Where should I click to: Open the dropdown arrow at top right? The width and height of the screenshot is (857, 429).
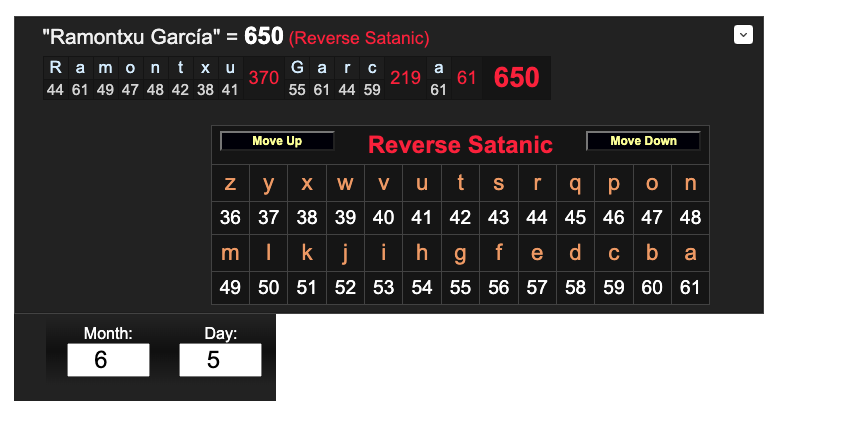click(x=743, y=35)
